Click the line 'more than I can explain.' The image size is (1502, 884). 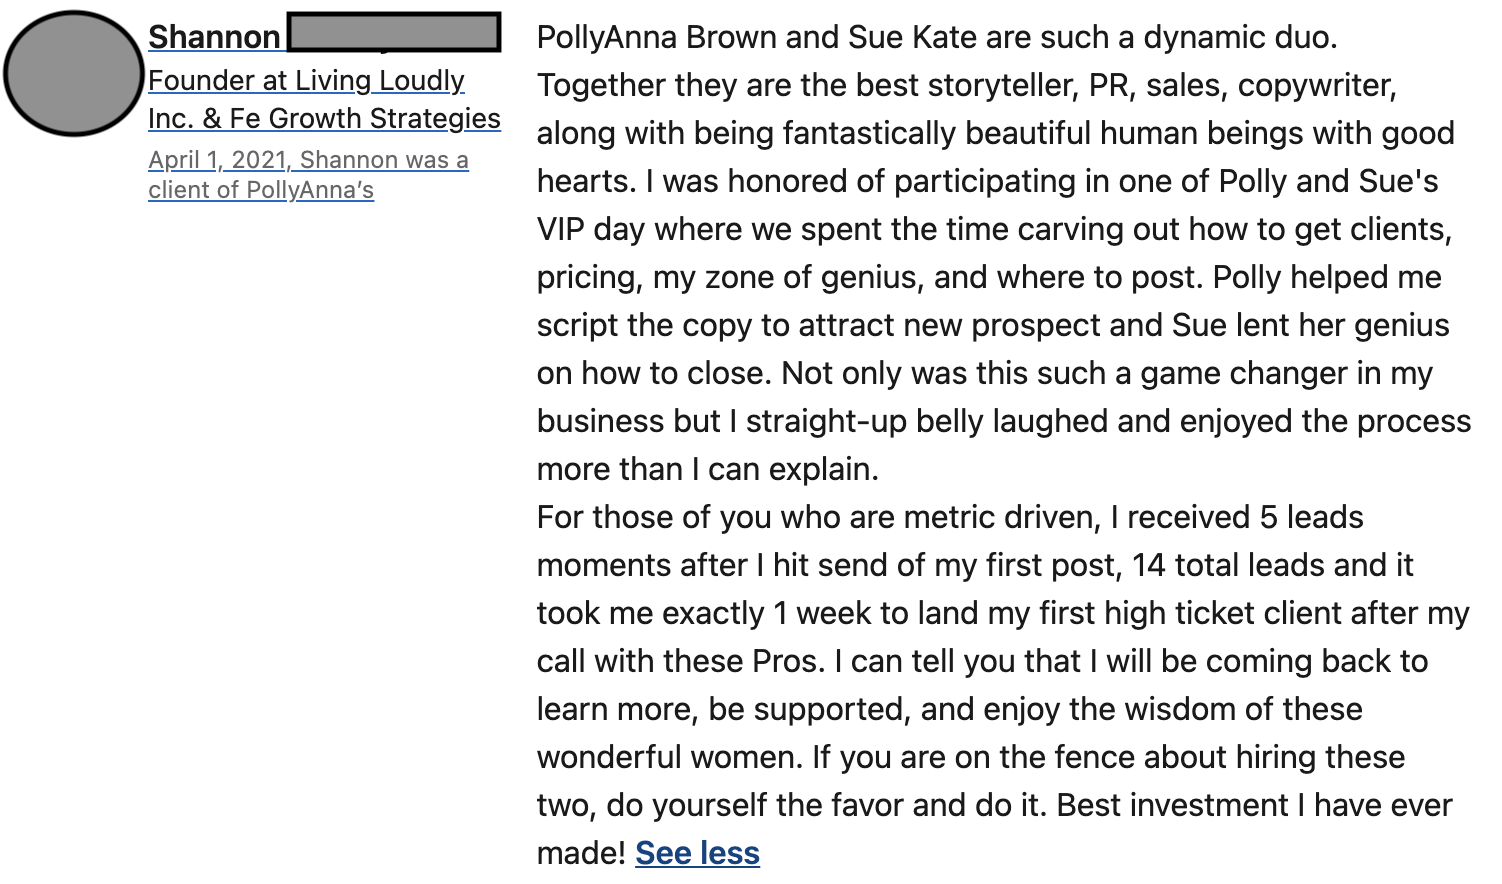pos(708,469)
